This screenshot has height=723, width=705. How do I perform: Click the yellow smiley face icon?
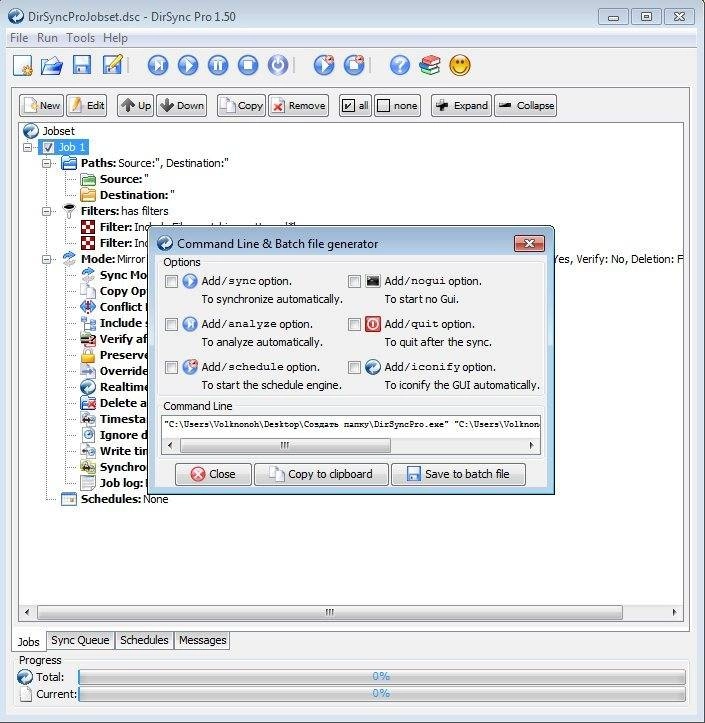460,65
